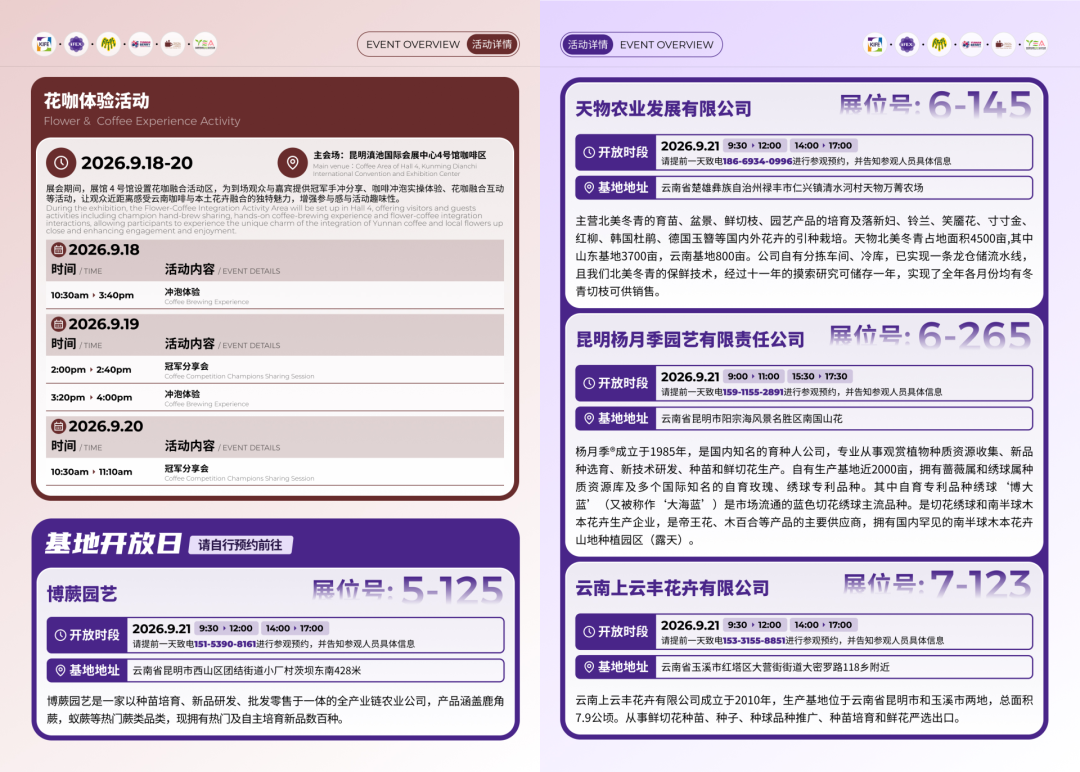The width and height of the screenshot is (1080, 772).
Task: Click the 天物农业发展有限公司 title
Action: point(663,109)
